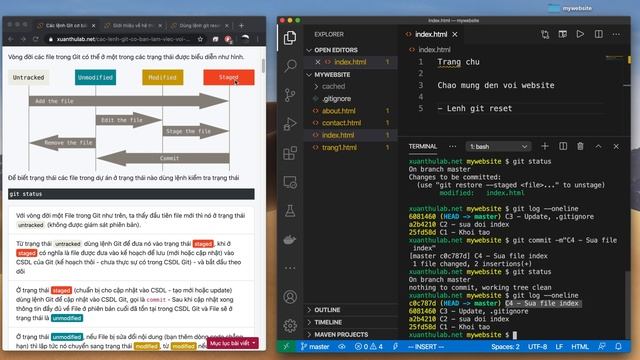Open the Remote Explorer view
Image resolution: width=640 pixels, height=360 pixels.
(290, 182)
